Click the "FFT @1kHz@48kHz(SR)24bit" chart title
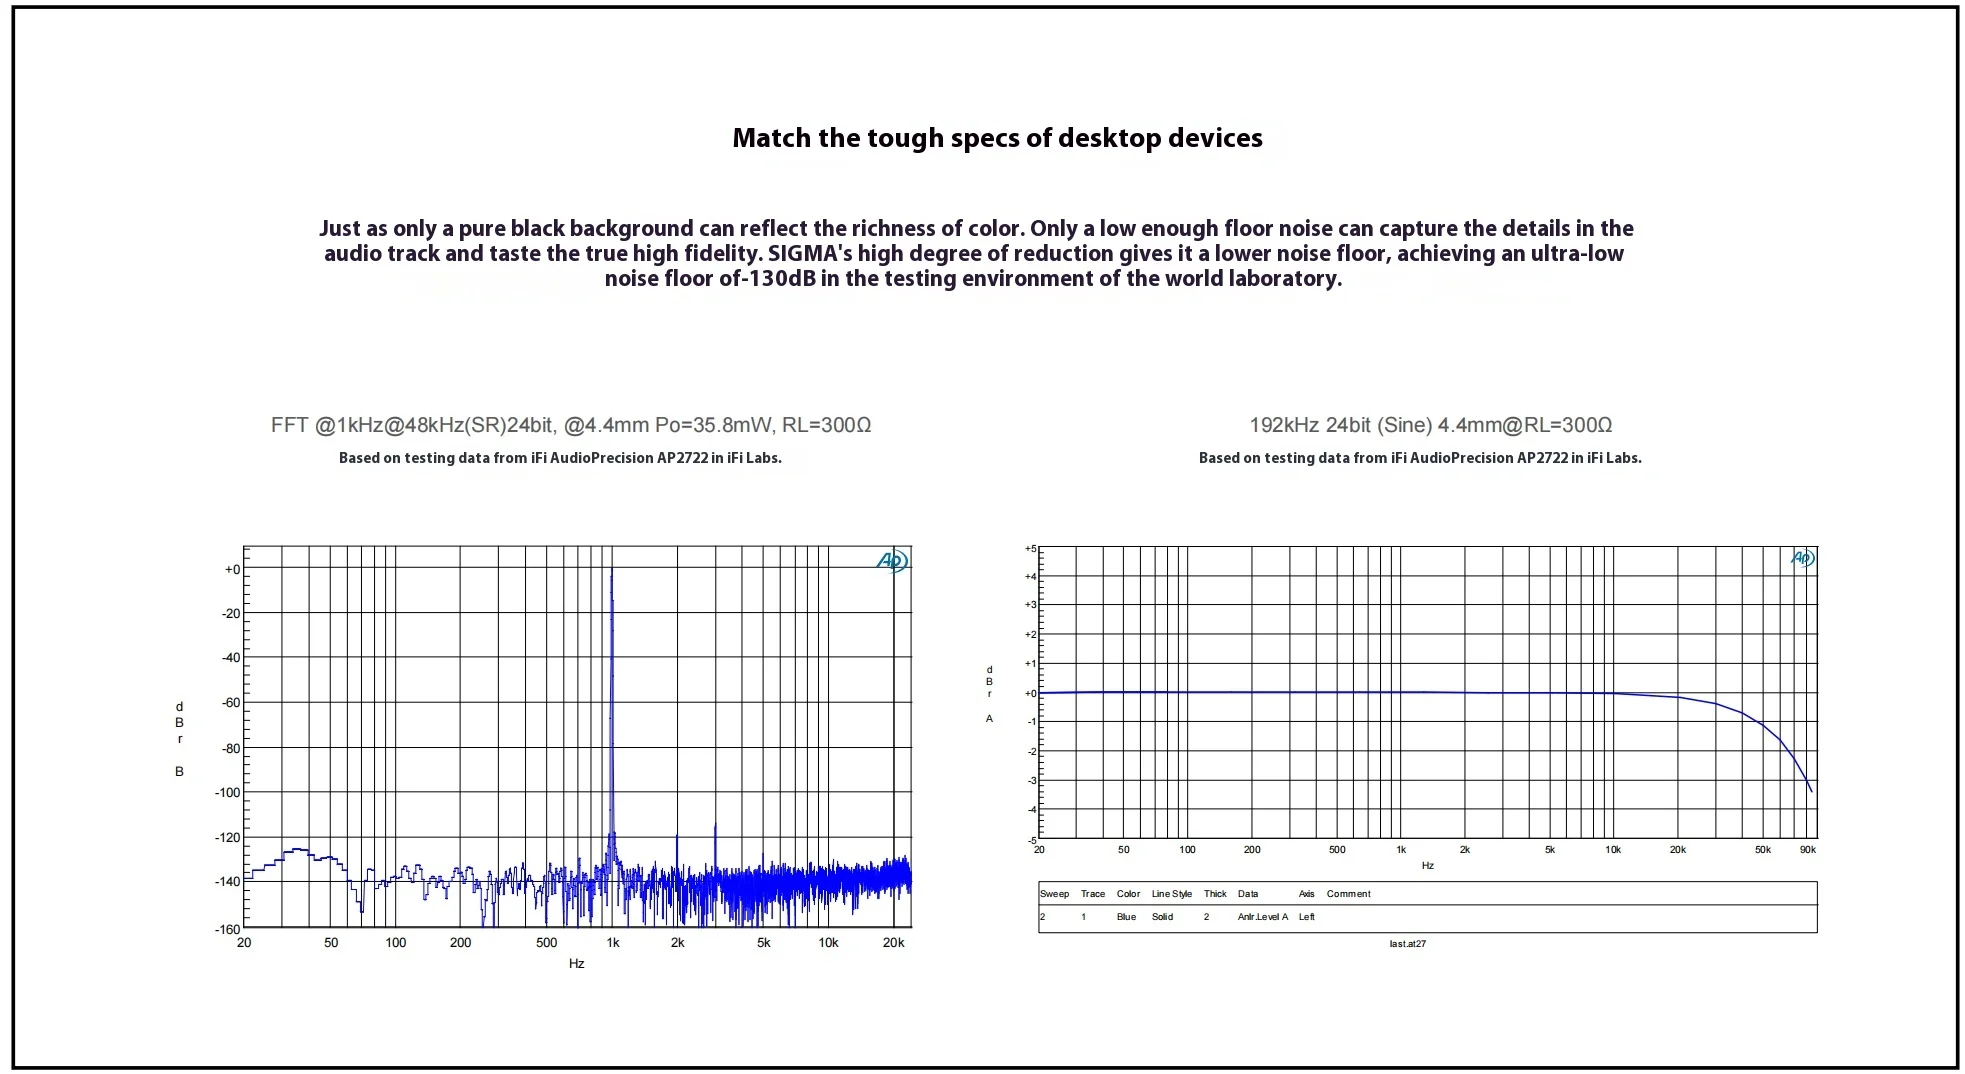This screenshot has height=1074, width=1965. [571, 425]
